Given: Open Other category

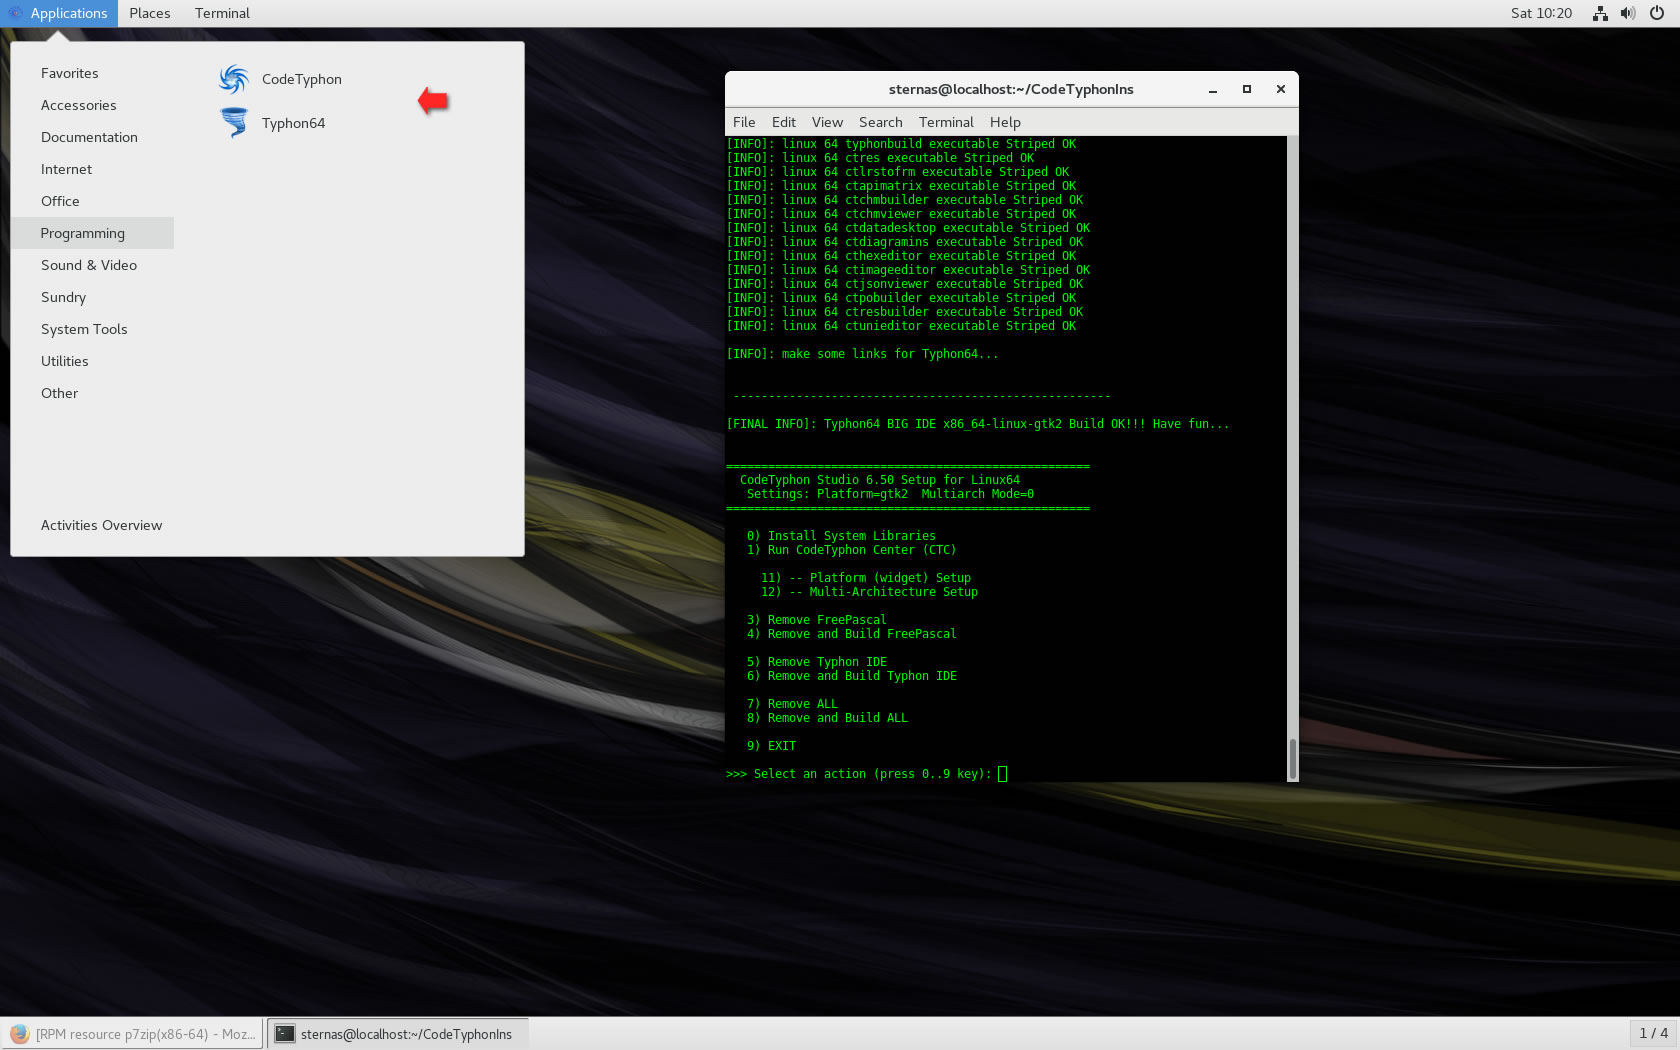Looking at the screenshot, I should pyautogui.click(x=92, y=393).
